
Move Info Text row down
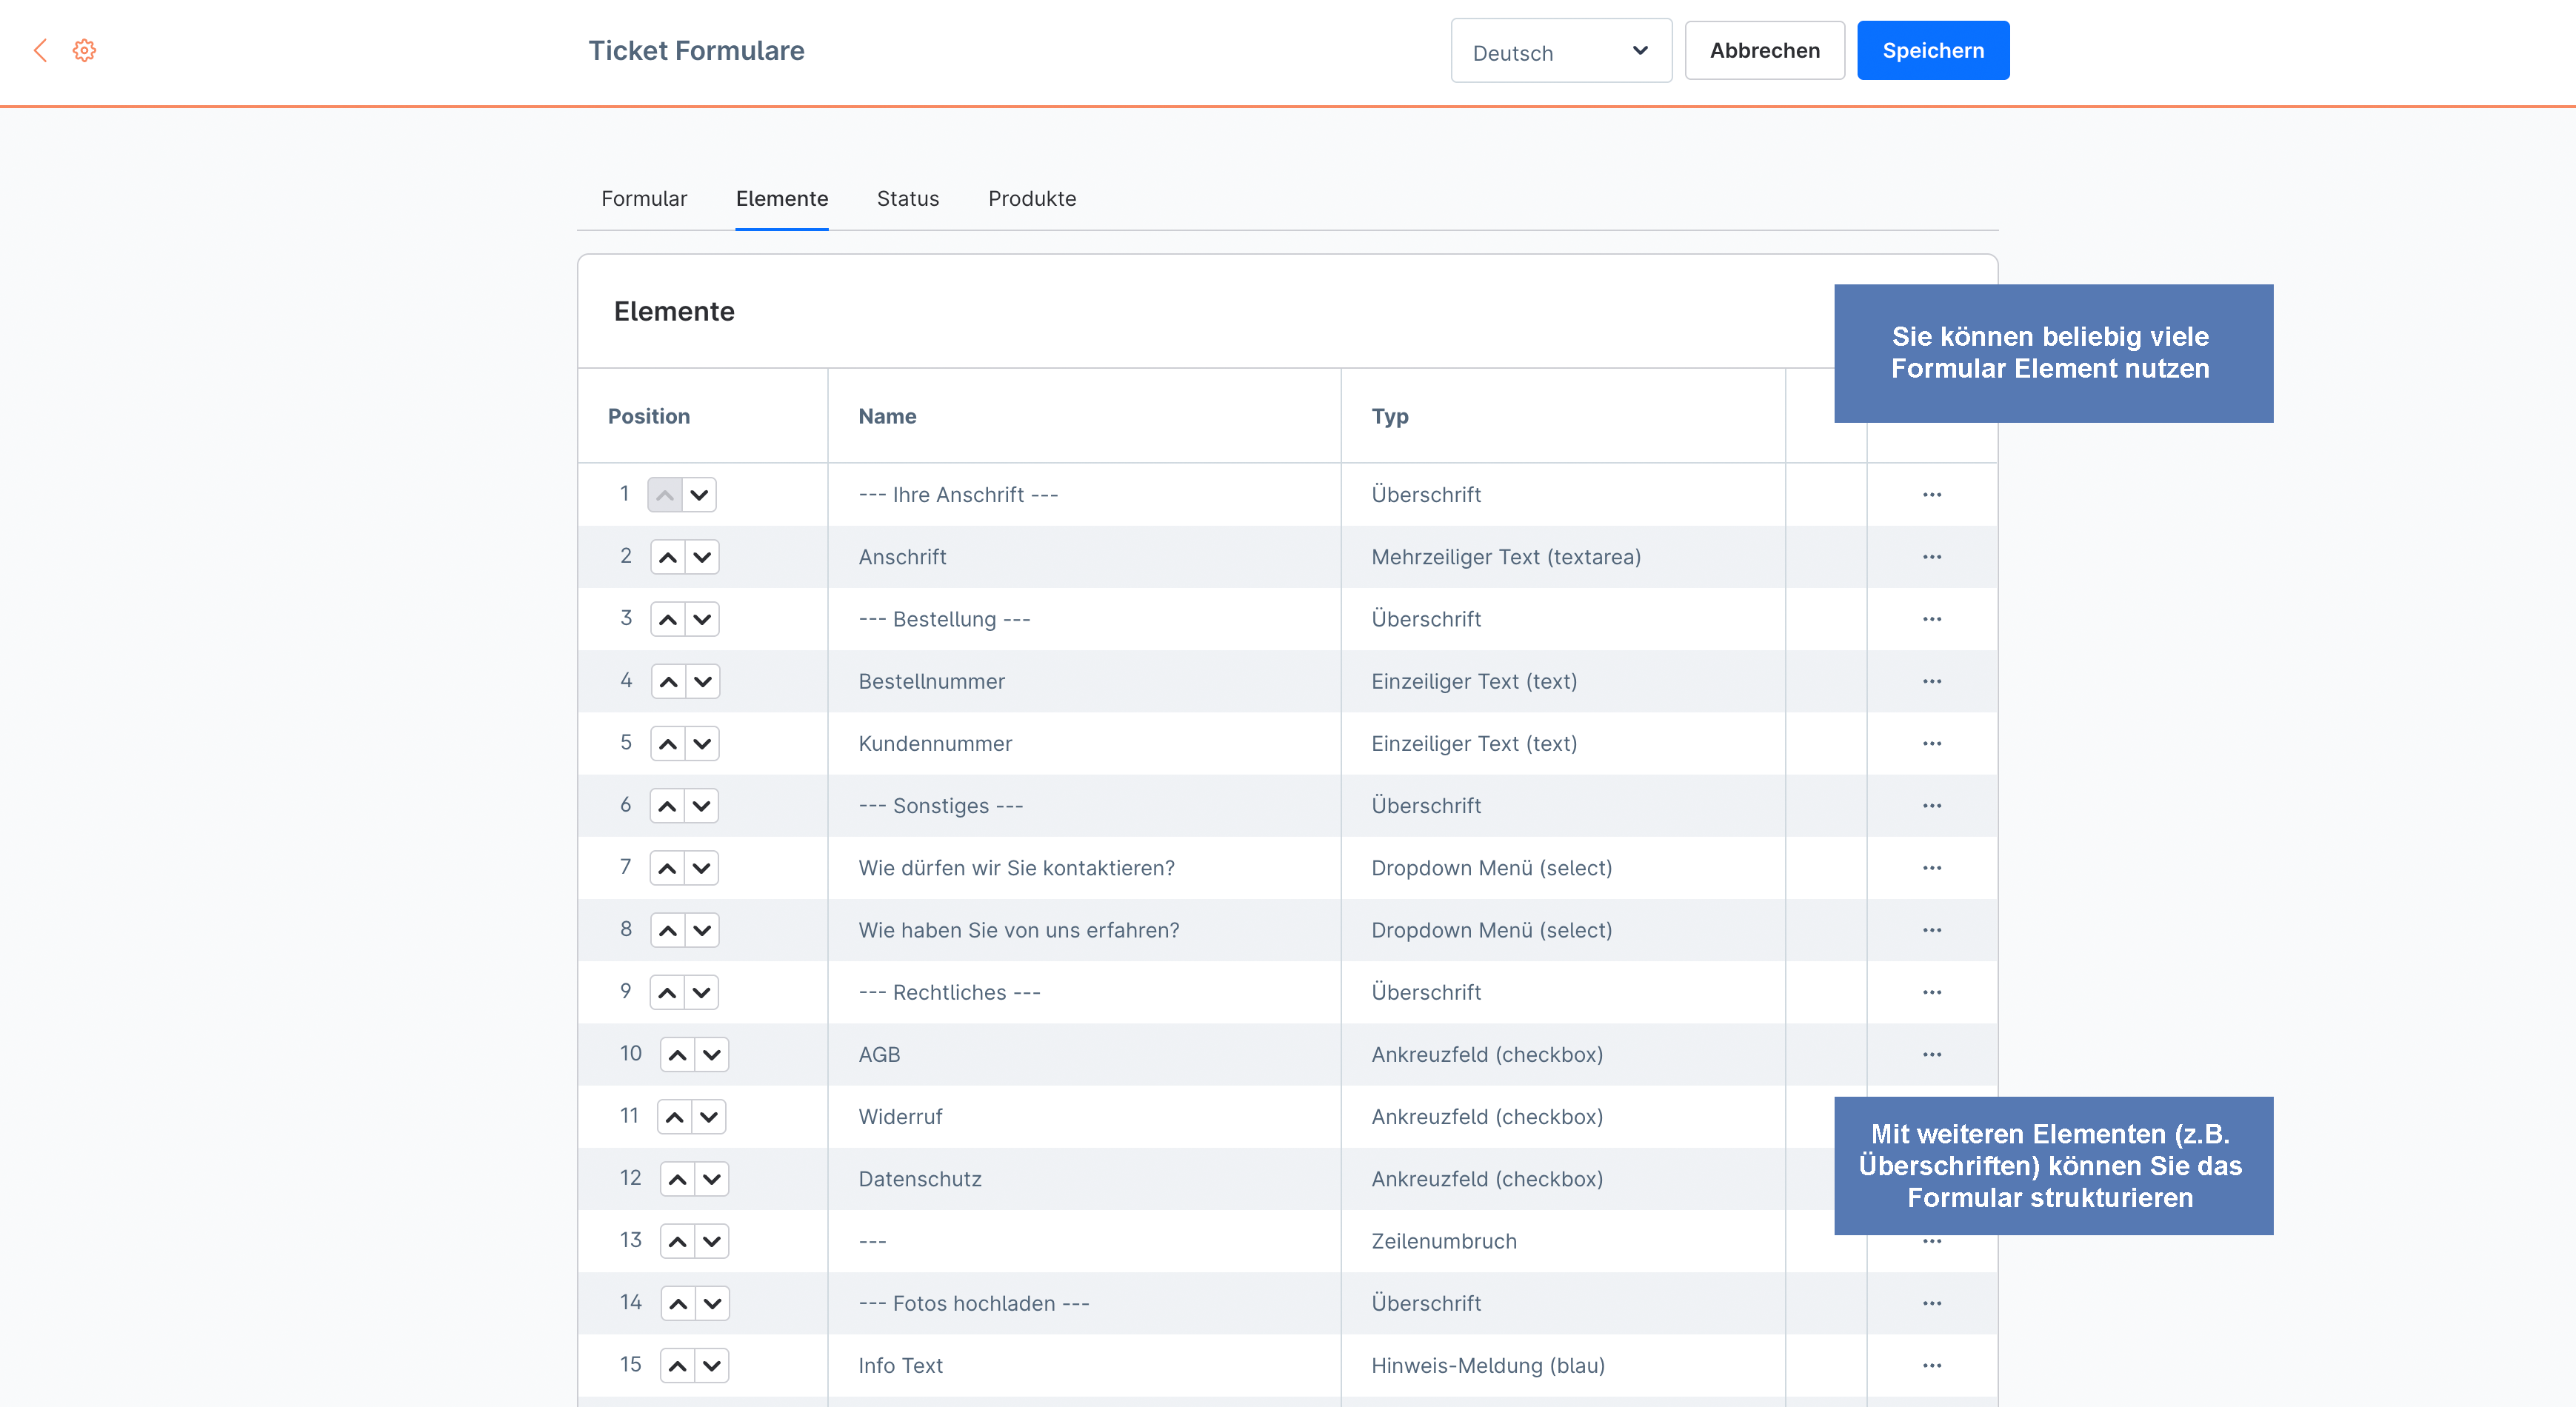pyautogui.click(x=711, y=1365)
